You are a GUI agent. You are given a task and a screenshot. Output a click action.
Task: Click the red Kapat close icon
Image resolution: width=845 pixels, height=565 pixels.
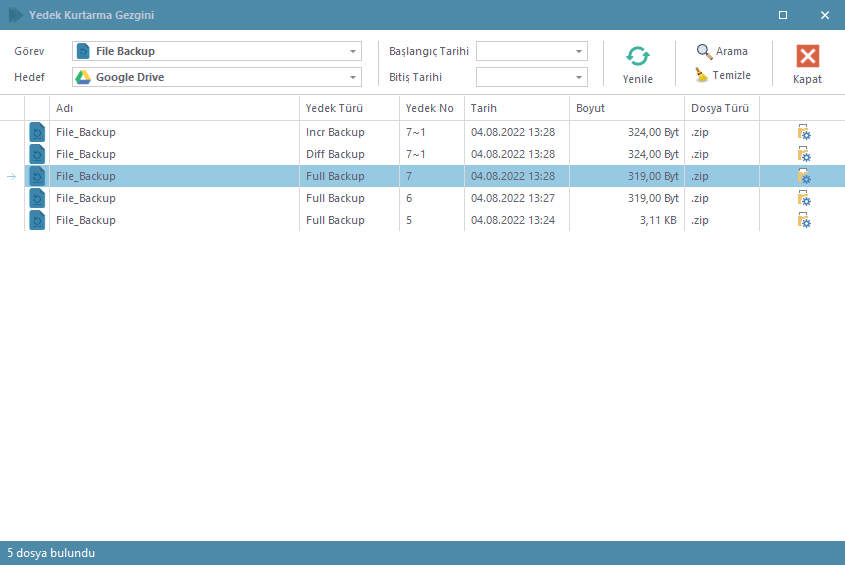807,56
